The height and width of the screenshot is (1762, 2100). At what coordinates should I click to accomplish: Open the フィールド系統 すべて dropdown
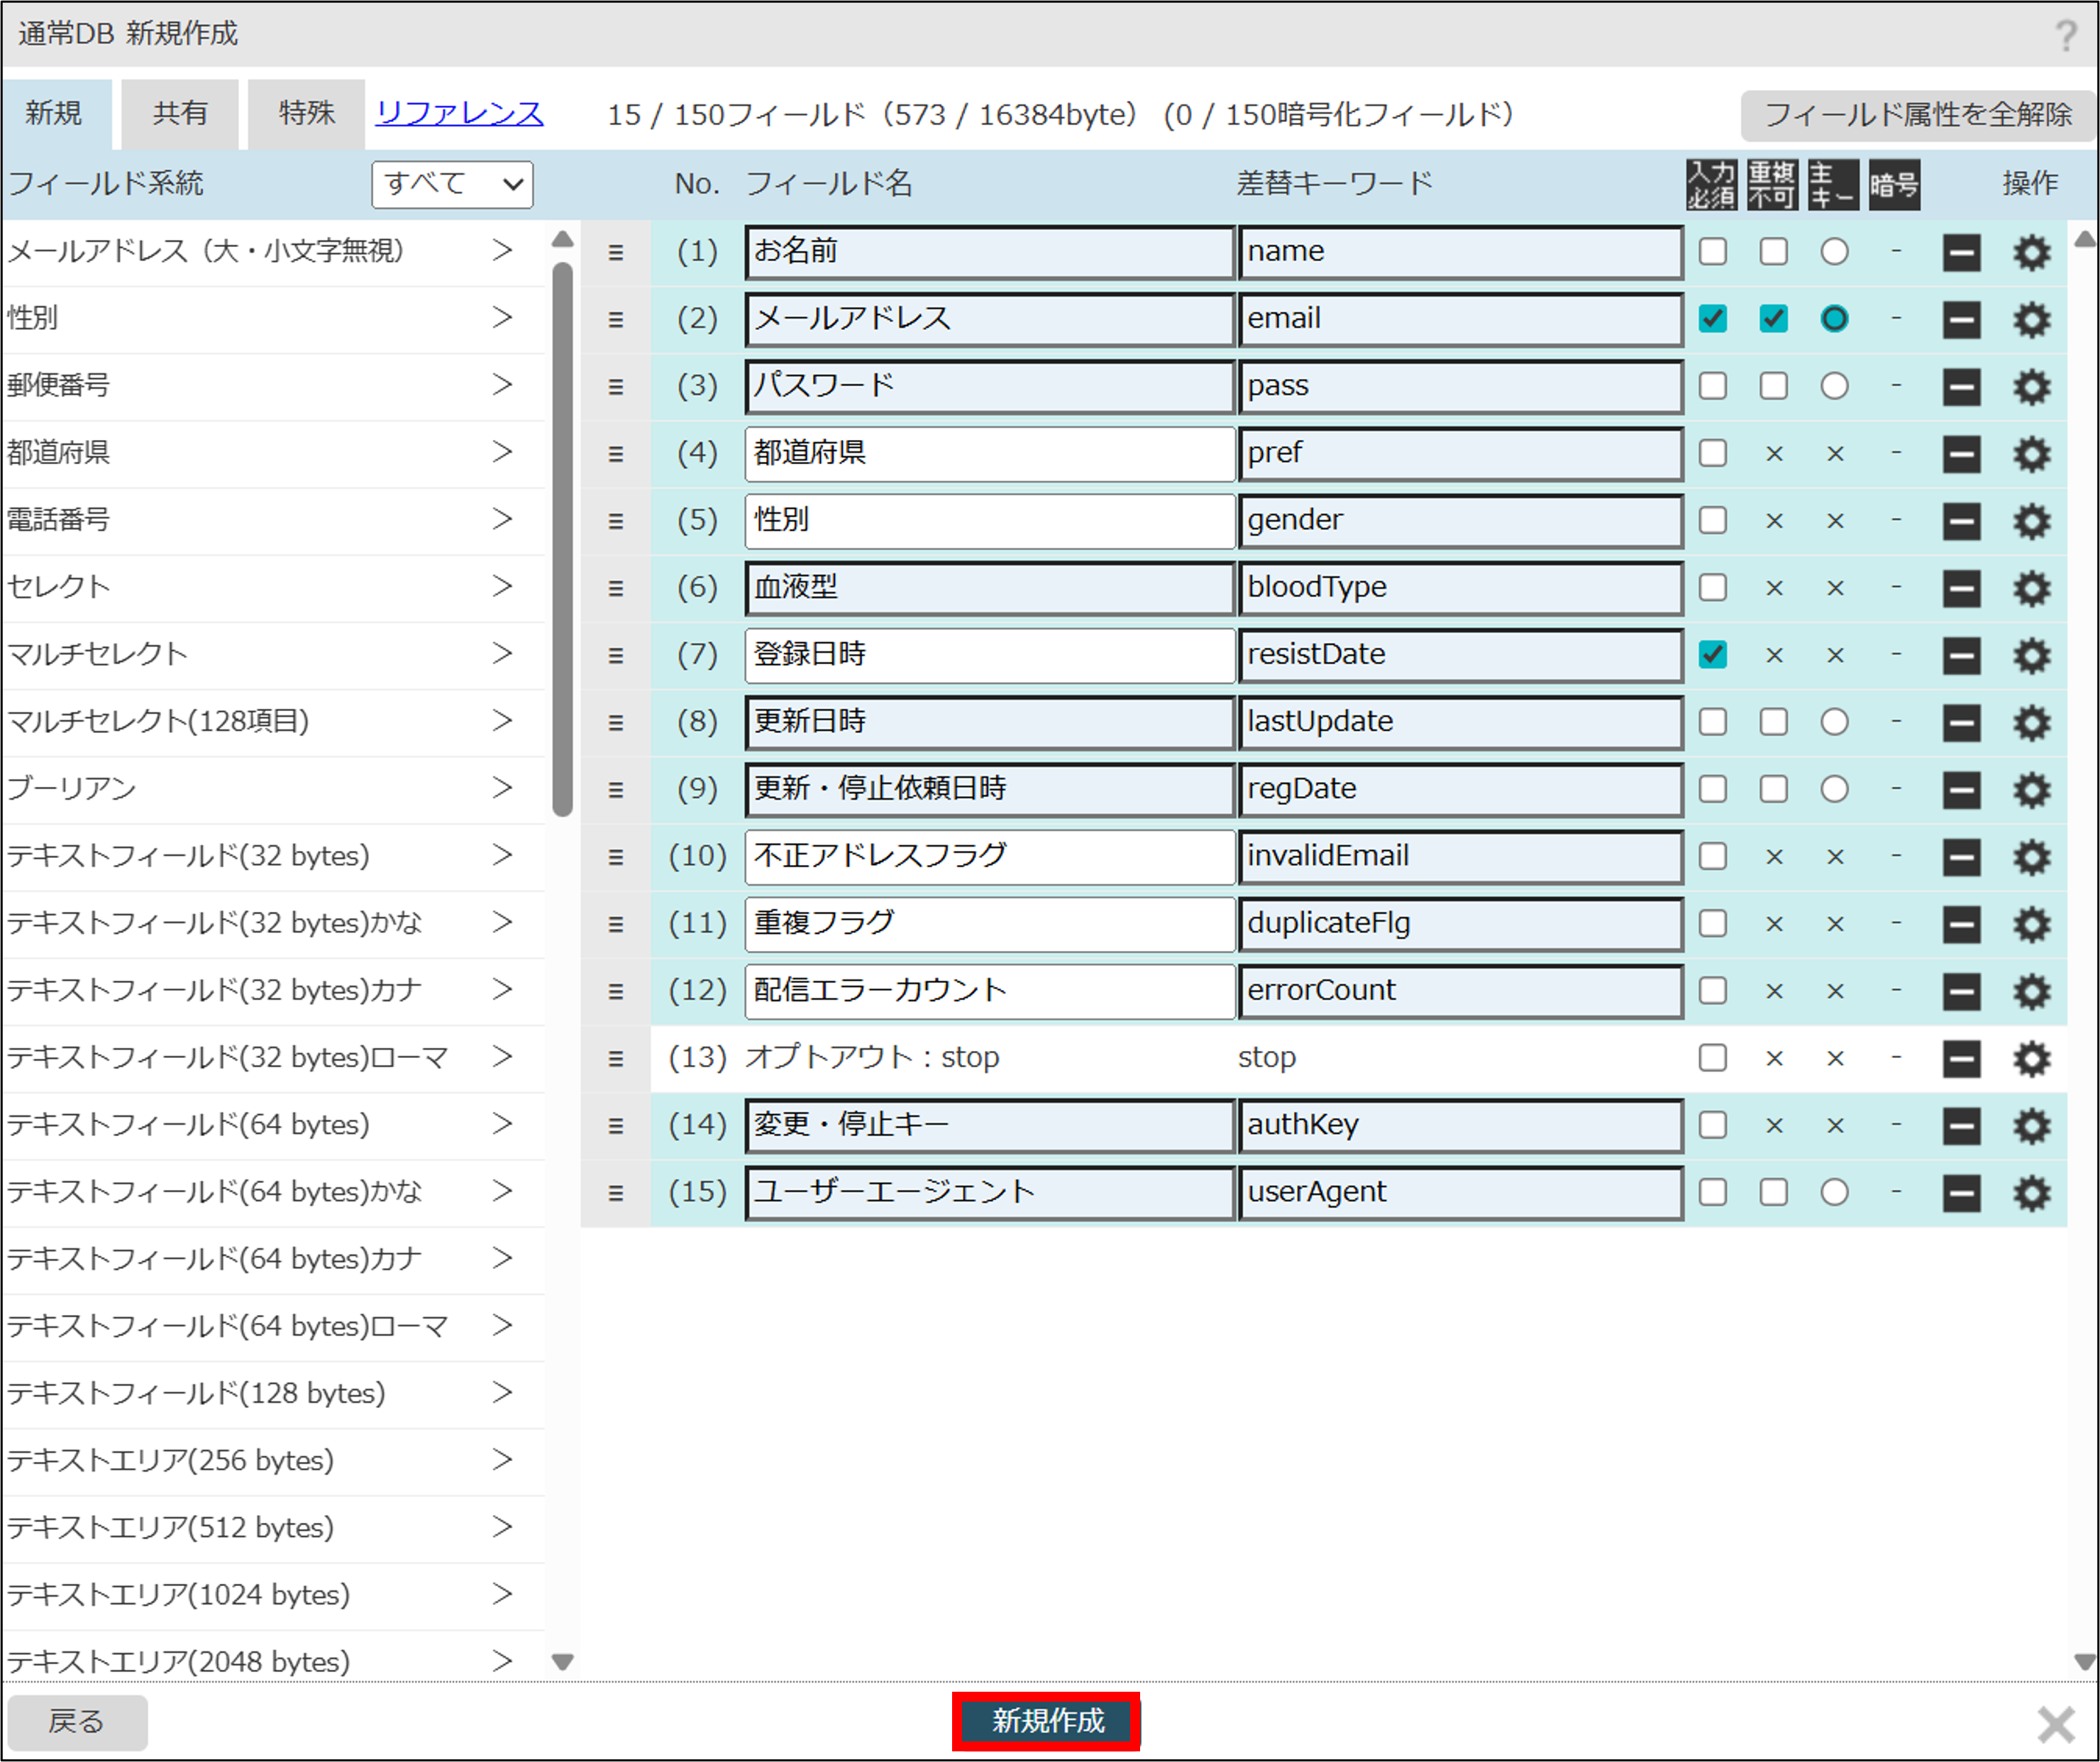pos(452,184)
